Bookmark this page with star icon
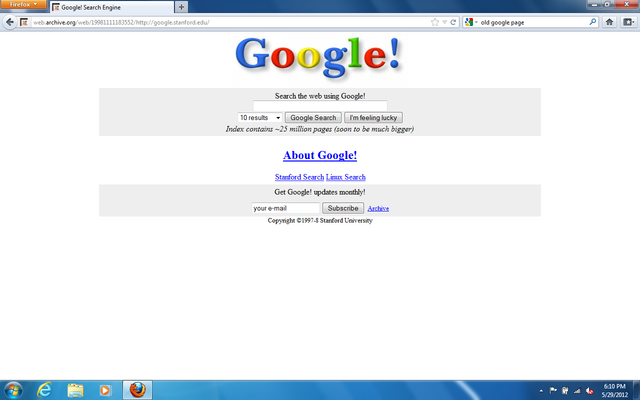The height and width of the screenshot is (400, 640). pos(435,22)
